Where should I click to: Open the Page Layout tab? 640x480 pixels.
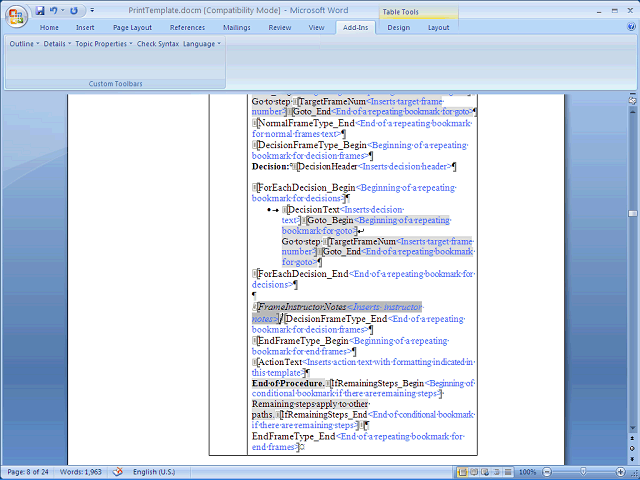132,27
